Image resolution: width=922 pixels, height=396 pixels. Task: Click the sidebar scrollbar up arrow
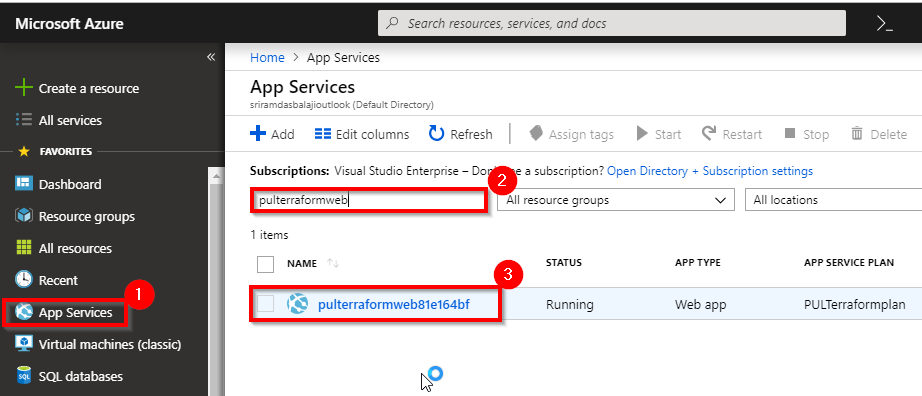click(216, 175)
